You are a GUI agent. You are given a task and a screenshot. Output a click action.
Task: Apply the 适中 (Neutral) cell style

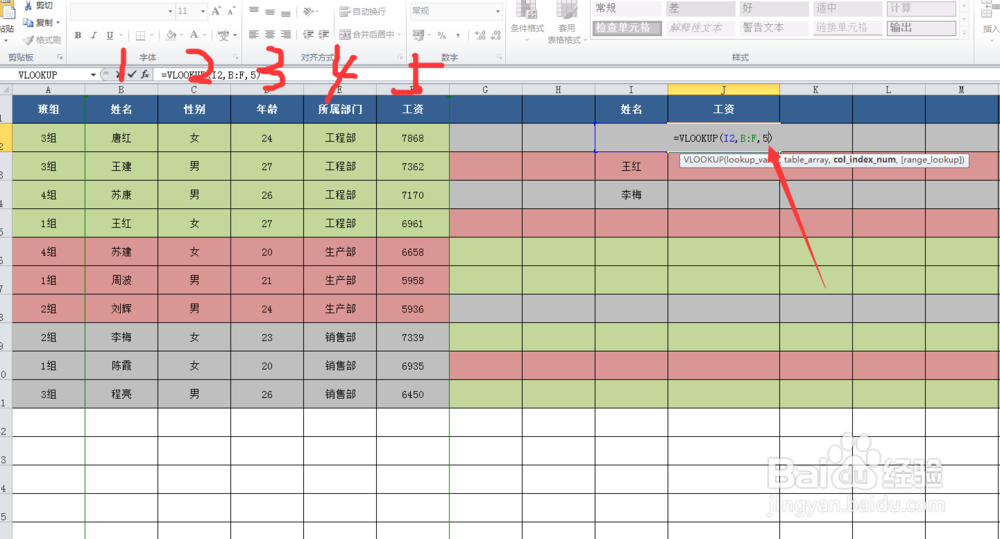848,8
